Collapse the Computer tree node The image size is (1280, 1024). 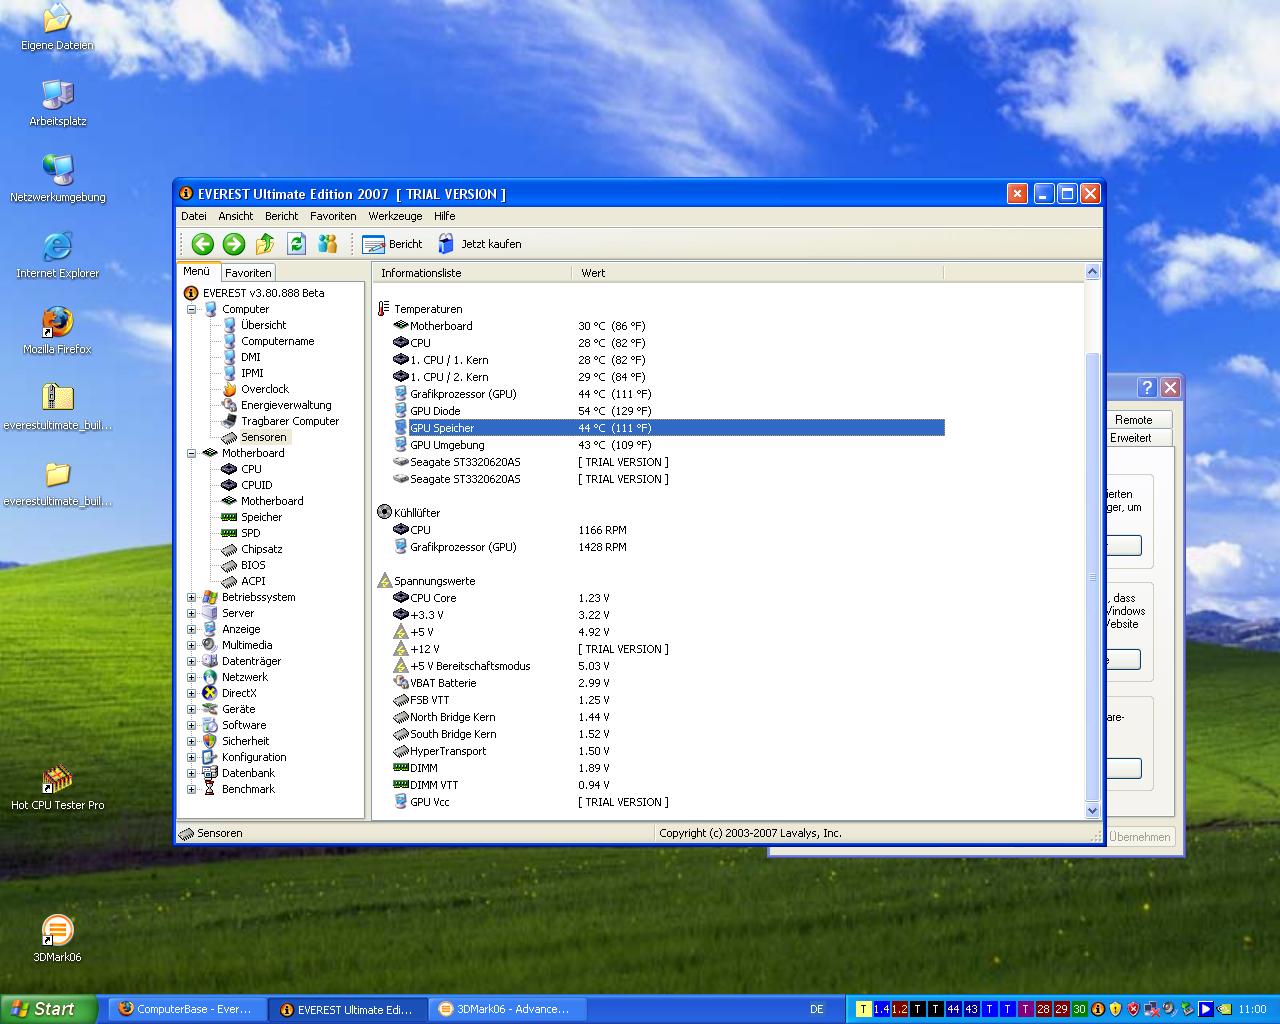192,309
